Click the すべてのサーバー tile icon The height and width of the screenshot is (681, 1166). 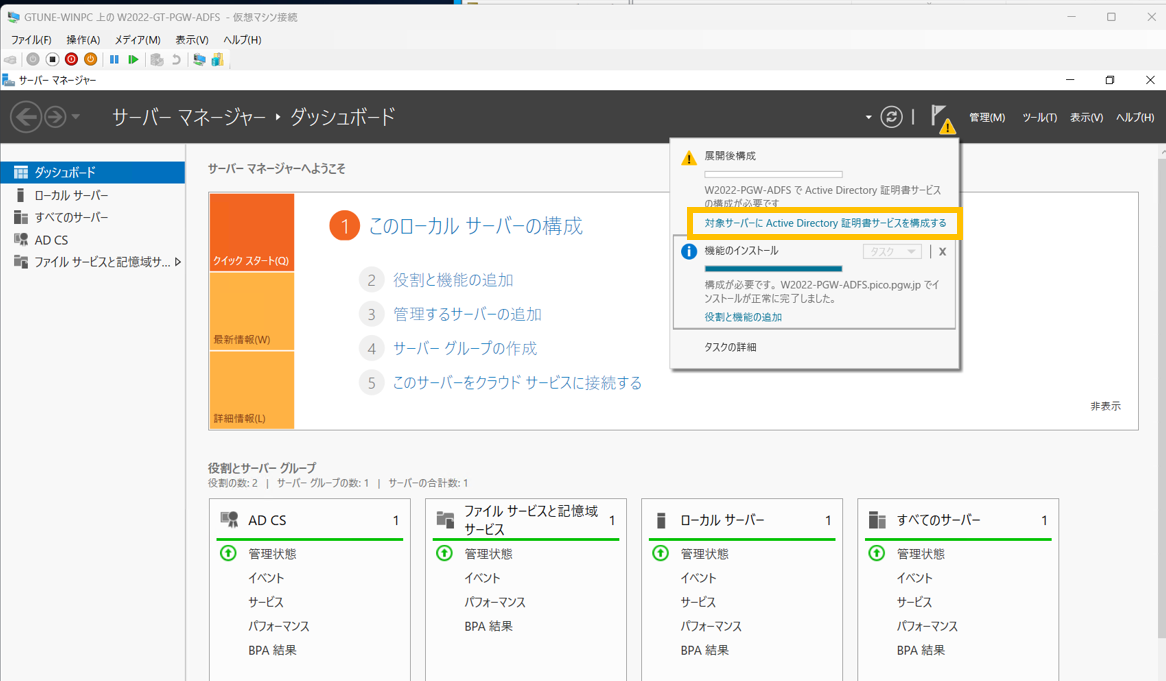click(x=877, y=520)
